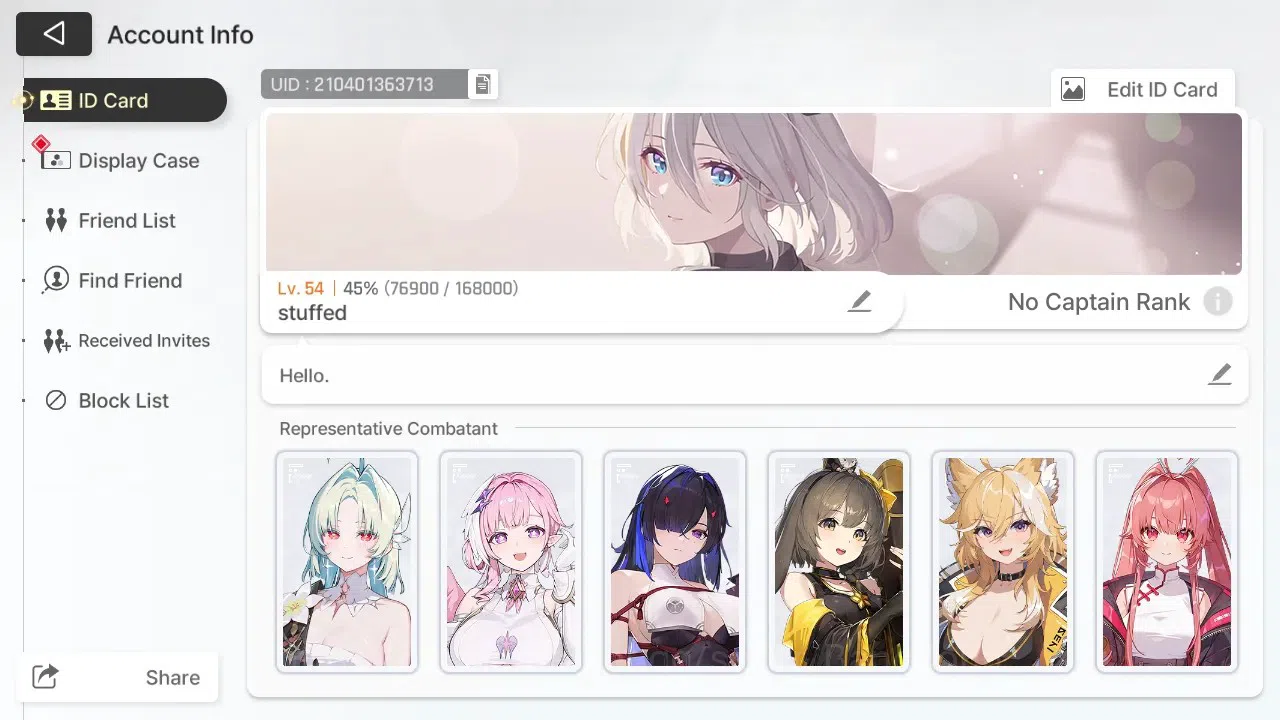Open Captain Rank info icon
1280x720 pixels.
click(x=1217, y=302)
